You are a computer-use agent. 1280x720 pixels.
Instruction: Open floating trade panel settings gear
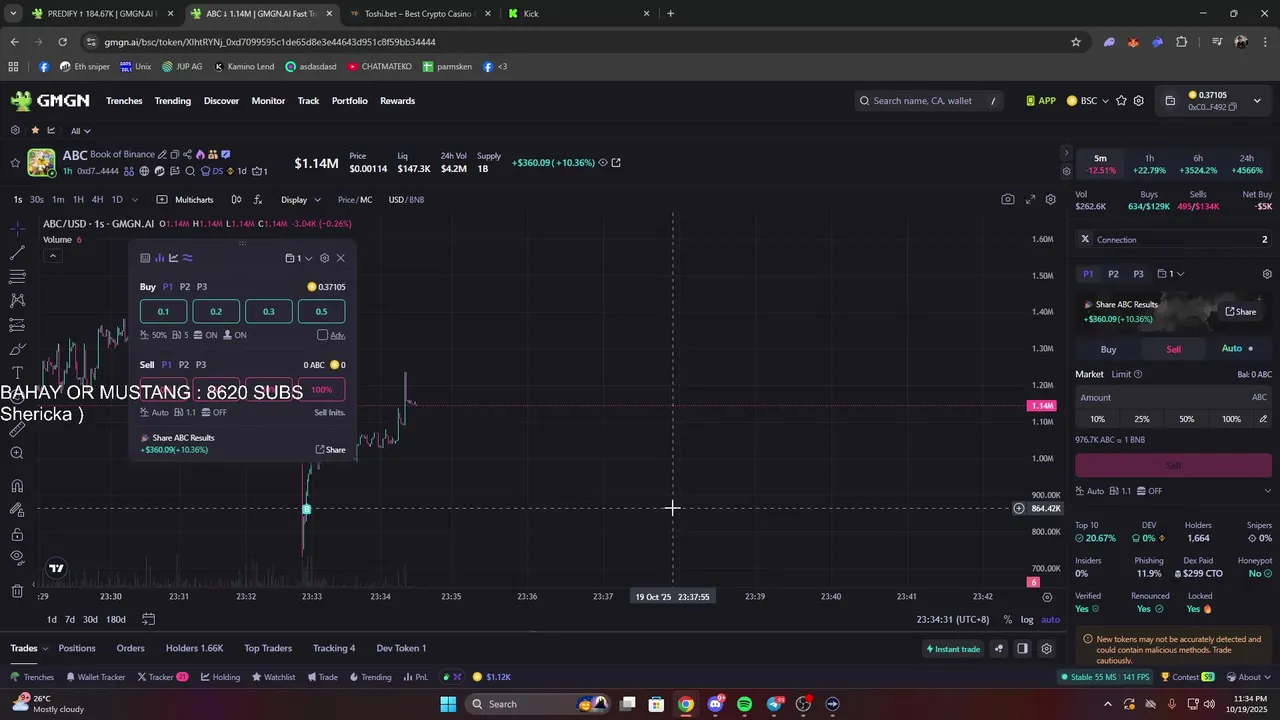point(324,258)
